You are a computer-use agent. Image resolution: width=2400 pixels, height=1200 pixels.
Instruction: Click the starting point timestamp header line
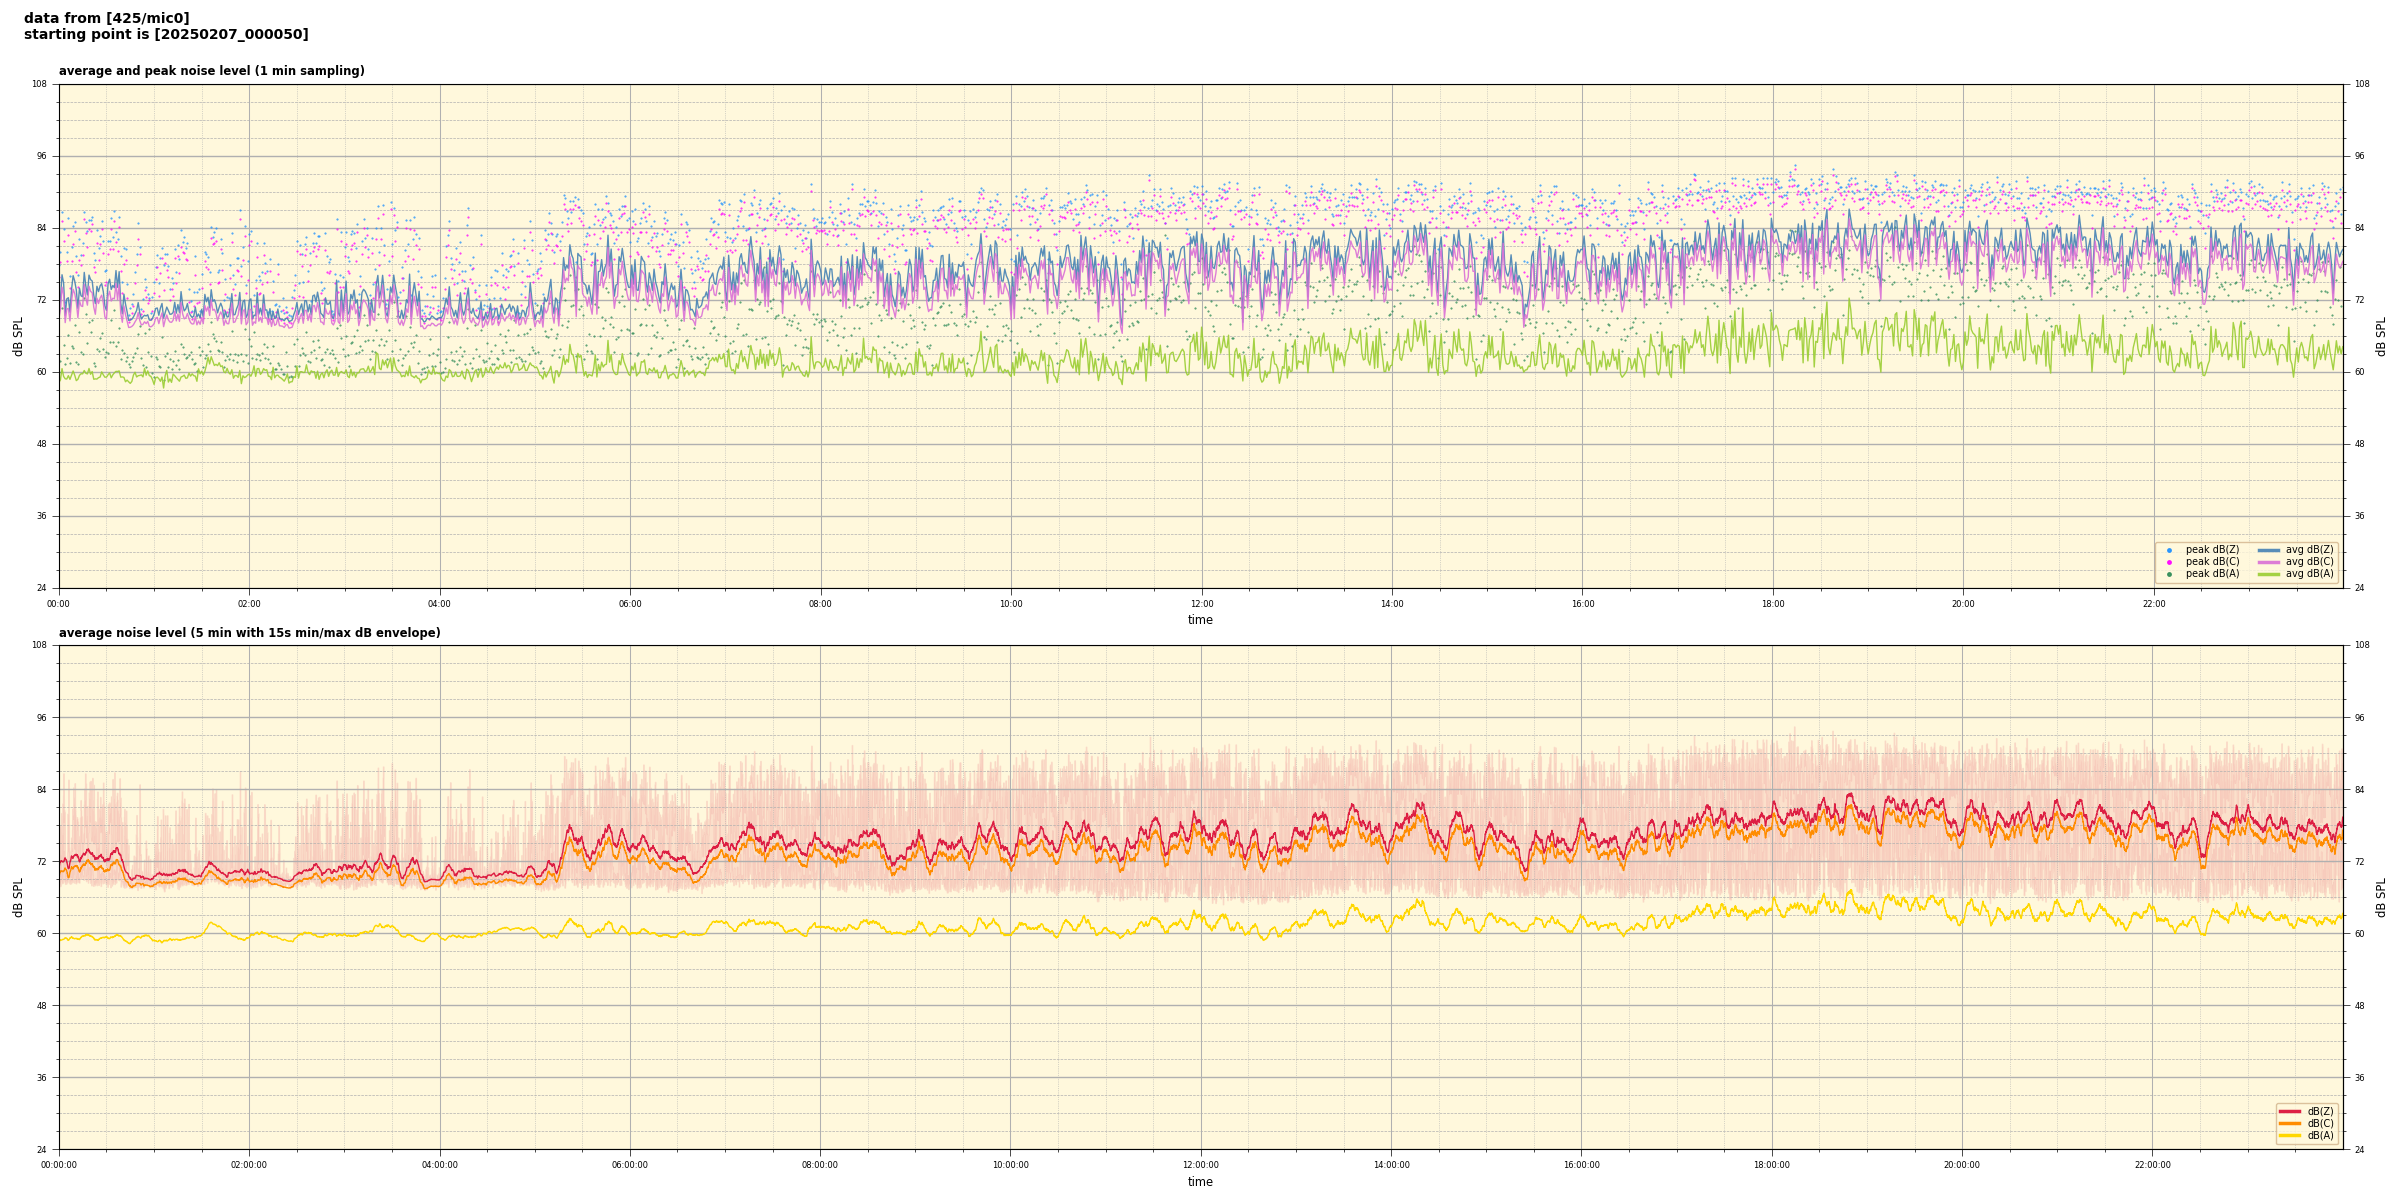[x=166, y=34]
